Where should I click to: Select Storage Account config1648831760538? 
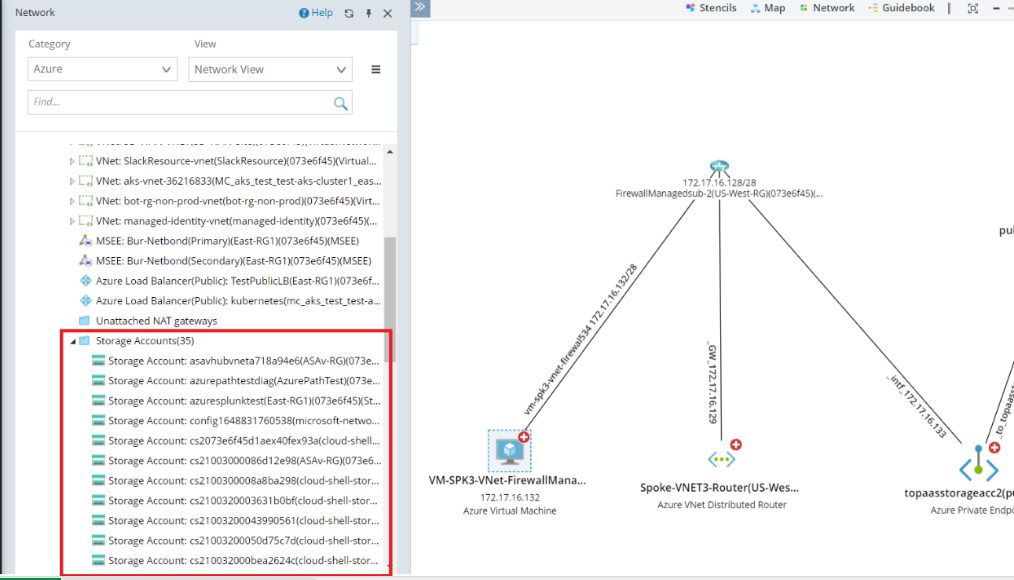[x=244, y=421]
